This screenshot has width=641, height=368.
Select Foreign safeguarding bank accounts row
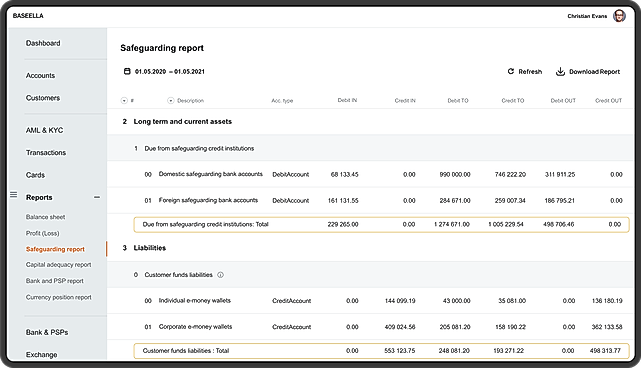[x=370, y=200]
